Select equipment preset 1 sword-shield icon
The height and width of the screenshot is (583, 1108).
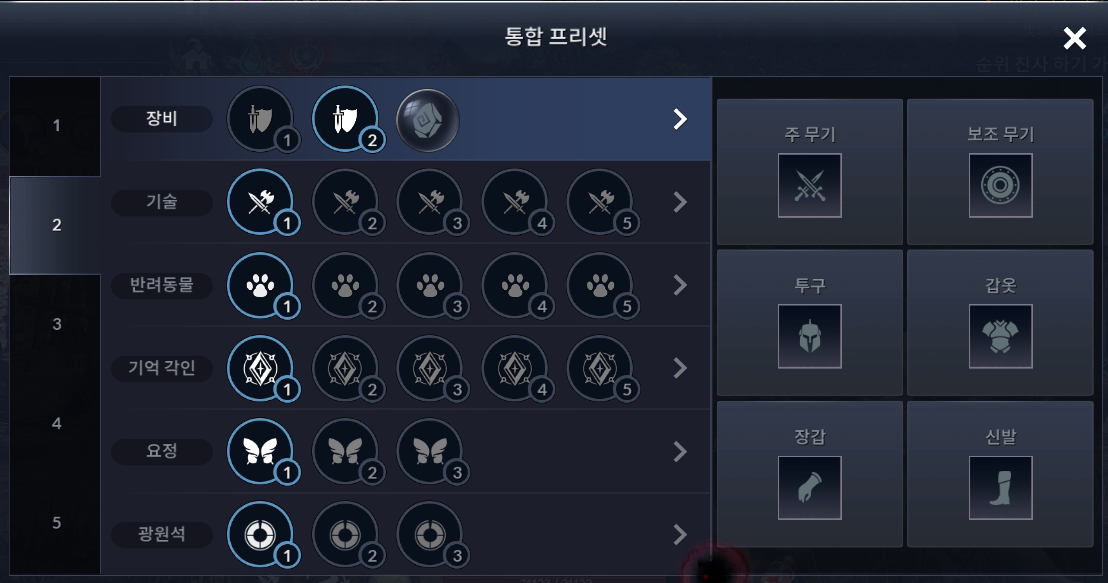click(x=261, y=119)
